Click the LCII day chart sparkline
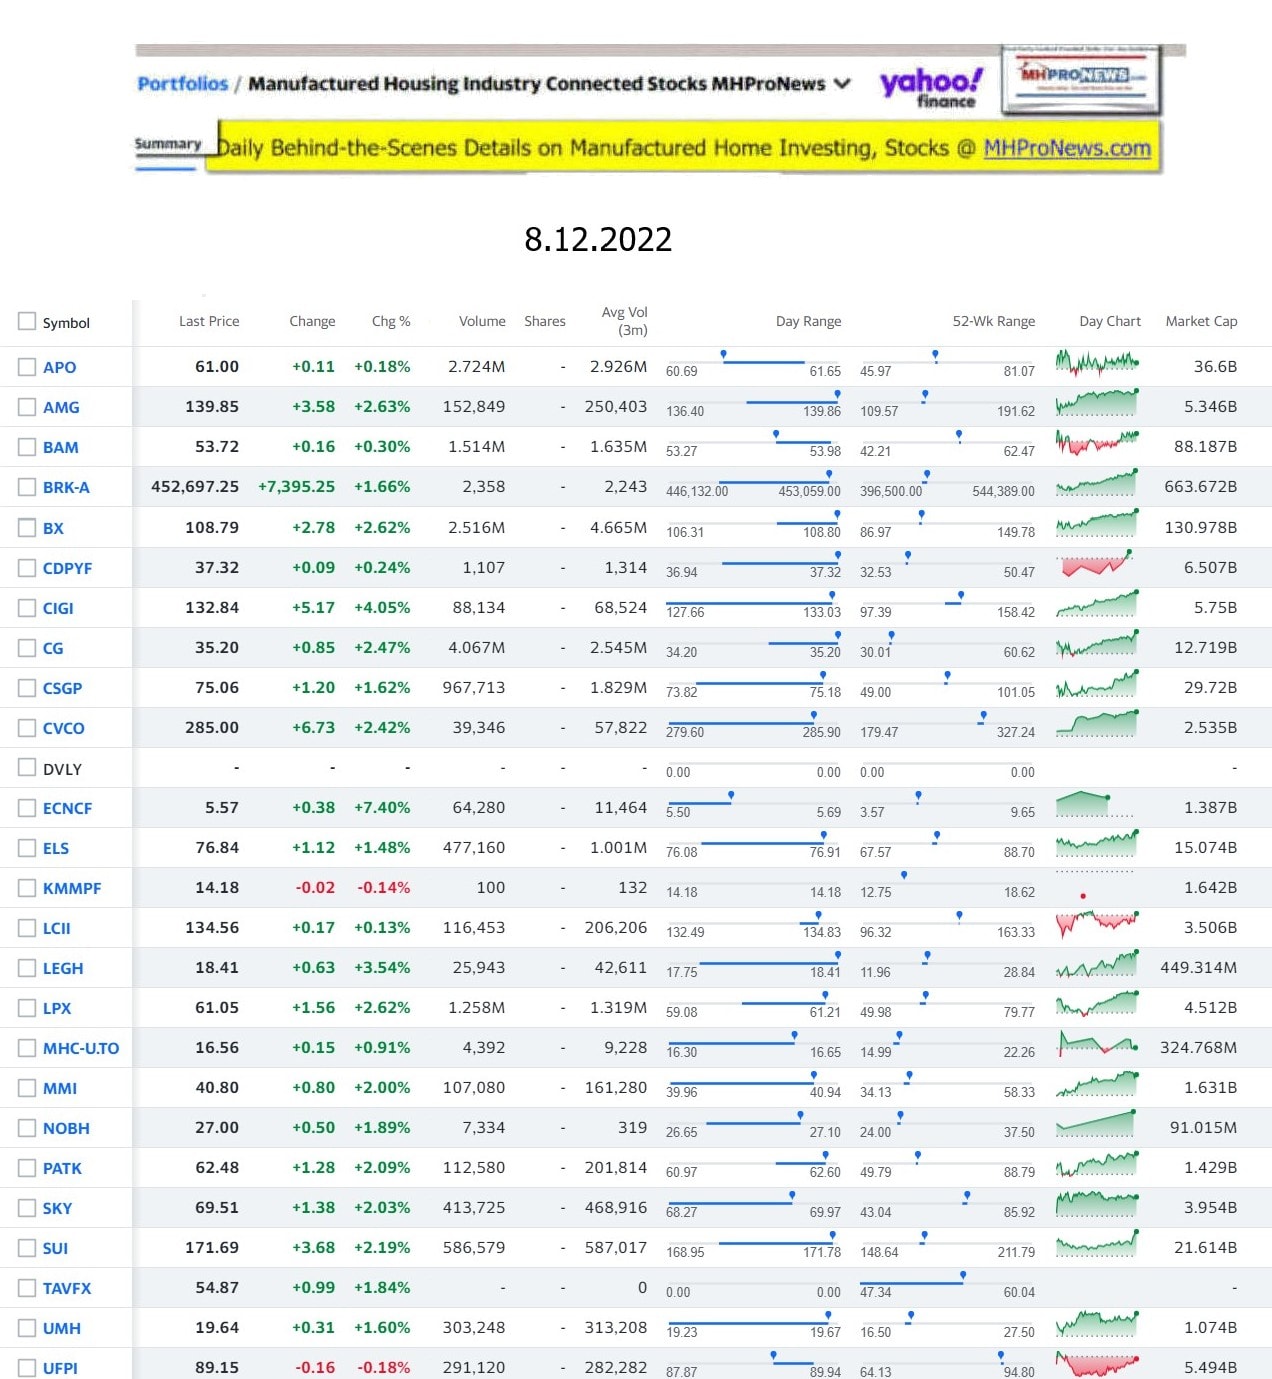This screenshot has width=1272, height=1379. tap(1097, 922)
